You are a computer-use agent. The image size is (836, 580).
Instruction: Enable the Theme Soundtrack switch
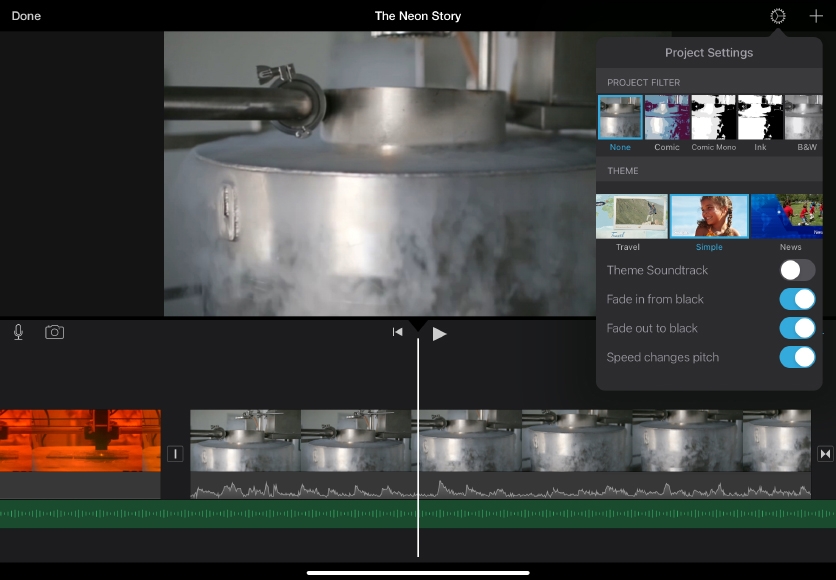tap(797, 270)
